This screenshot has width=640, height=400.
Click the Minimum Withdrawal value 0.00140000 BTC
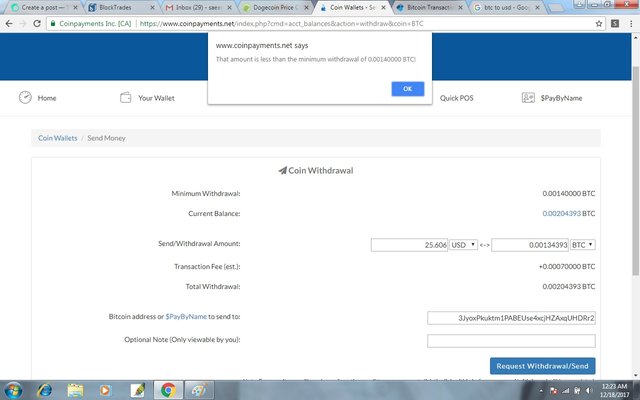(569, 193)
